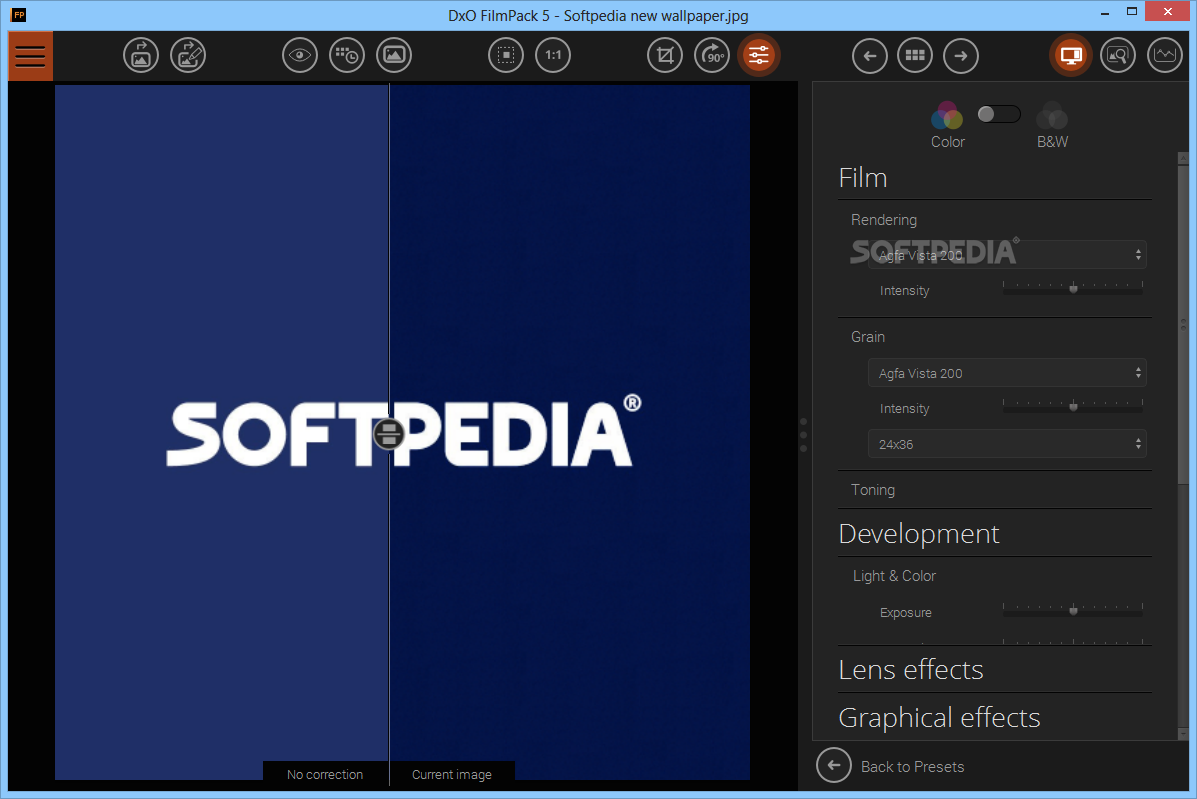The image size is (1197, 799).
Task: Click the open image toolbar icon
Action: pyautogui.click(x=140, y=55)
